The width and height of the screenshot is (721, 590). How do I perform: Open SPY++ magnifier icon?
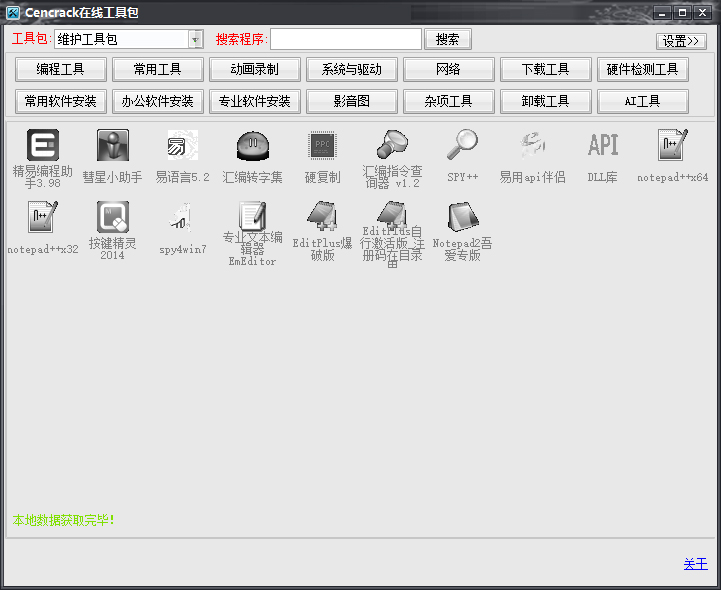click(x=462, y=145)
